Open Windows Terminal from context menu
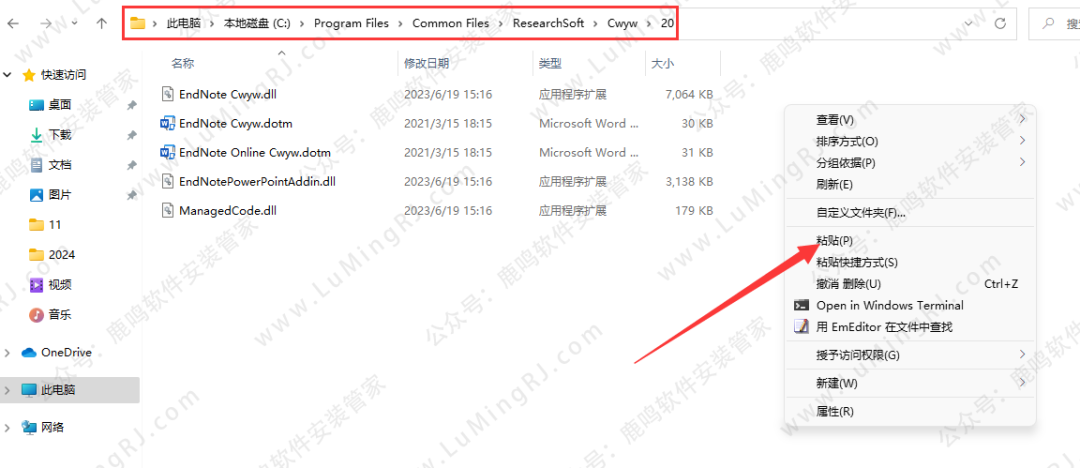The image size is (1080, 468). [889, 306]
